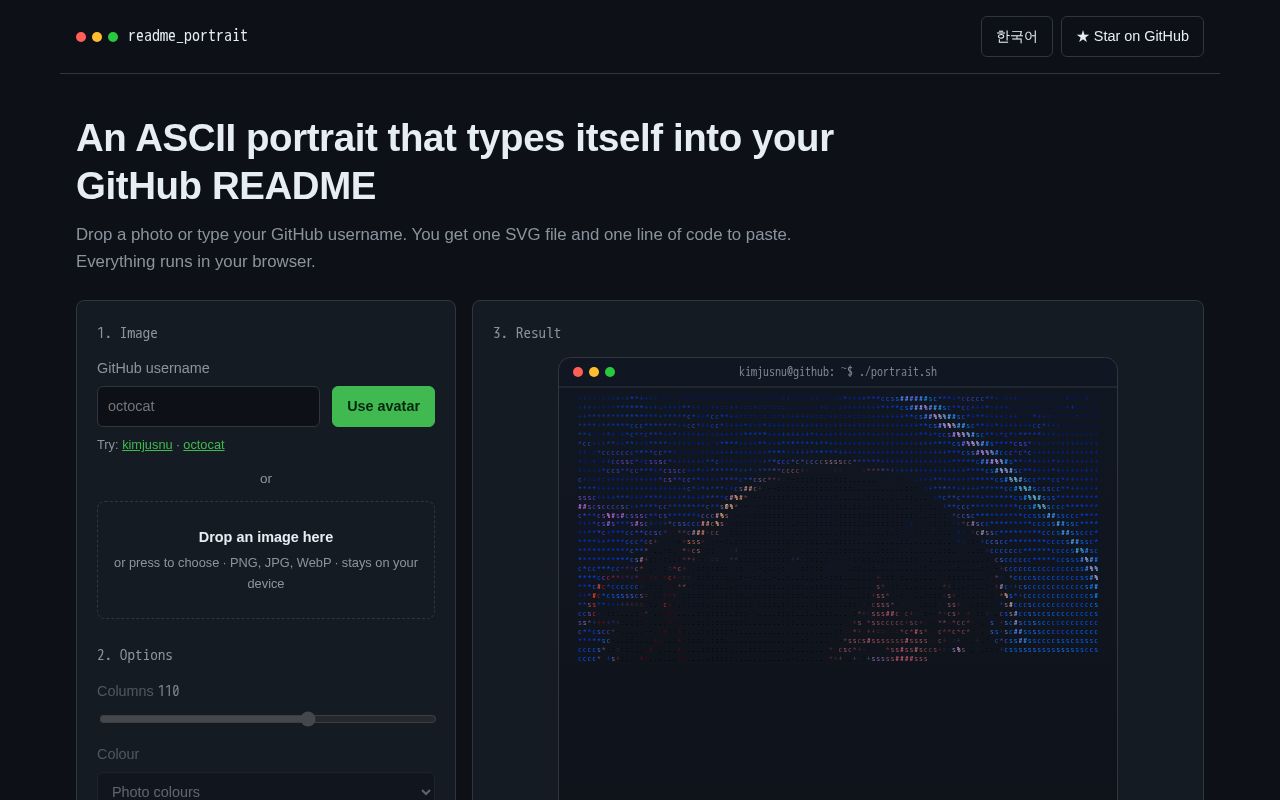Click the Columns value 110
The image size is (1280, 800).
169,691
